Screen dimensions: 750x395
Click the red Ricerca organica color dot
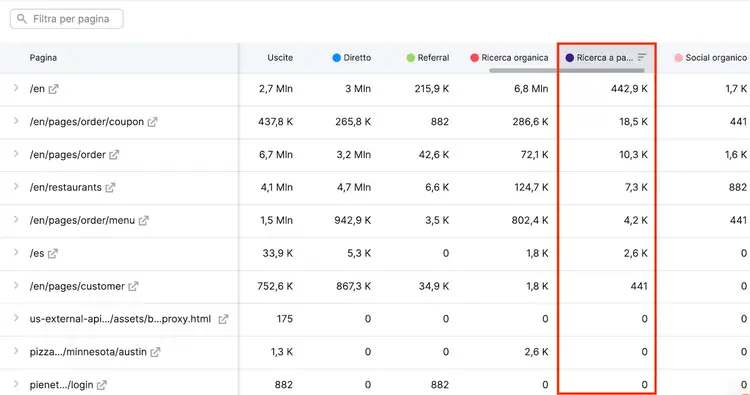click(474, 58)
